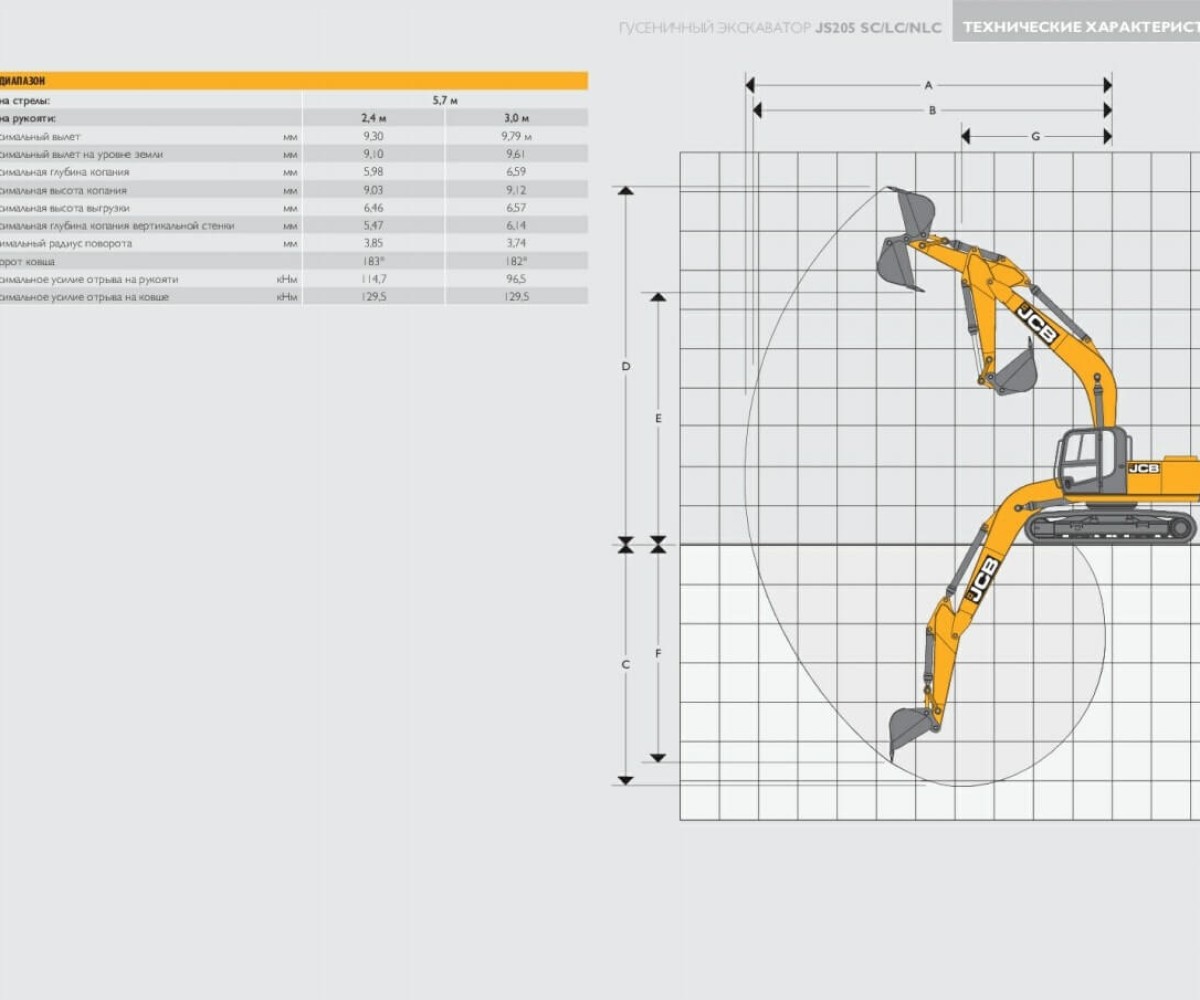Screen dimensions: 1200x1000
Task: Click the JCB badge on the counterweight
Action: 1144,468
